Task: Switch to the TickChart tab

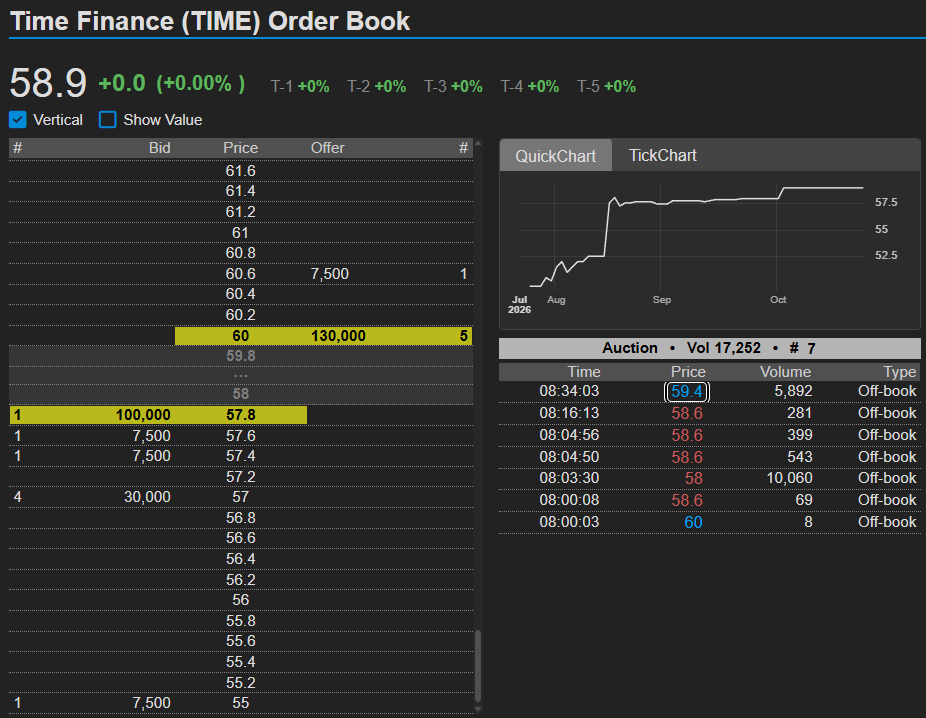Action: point(663,155)
